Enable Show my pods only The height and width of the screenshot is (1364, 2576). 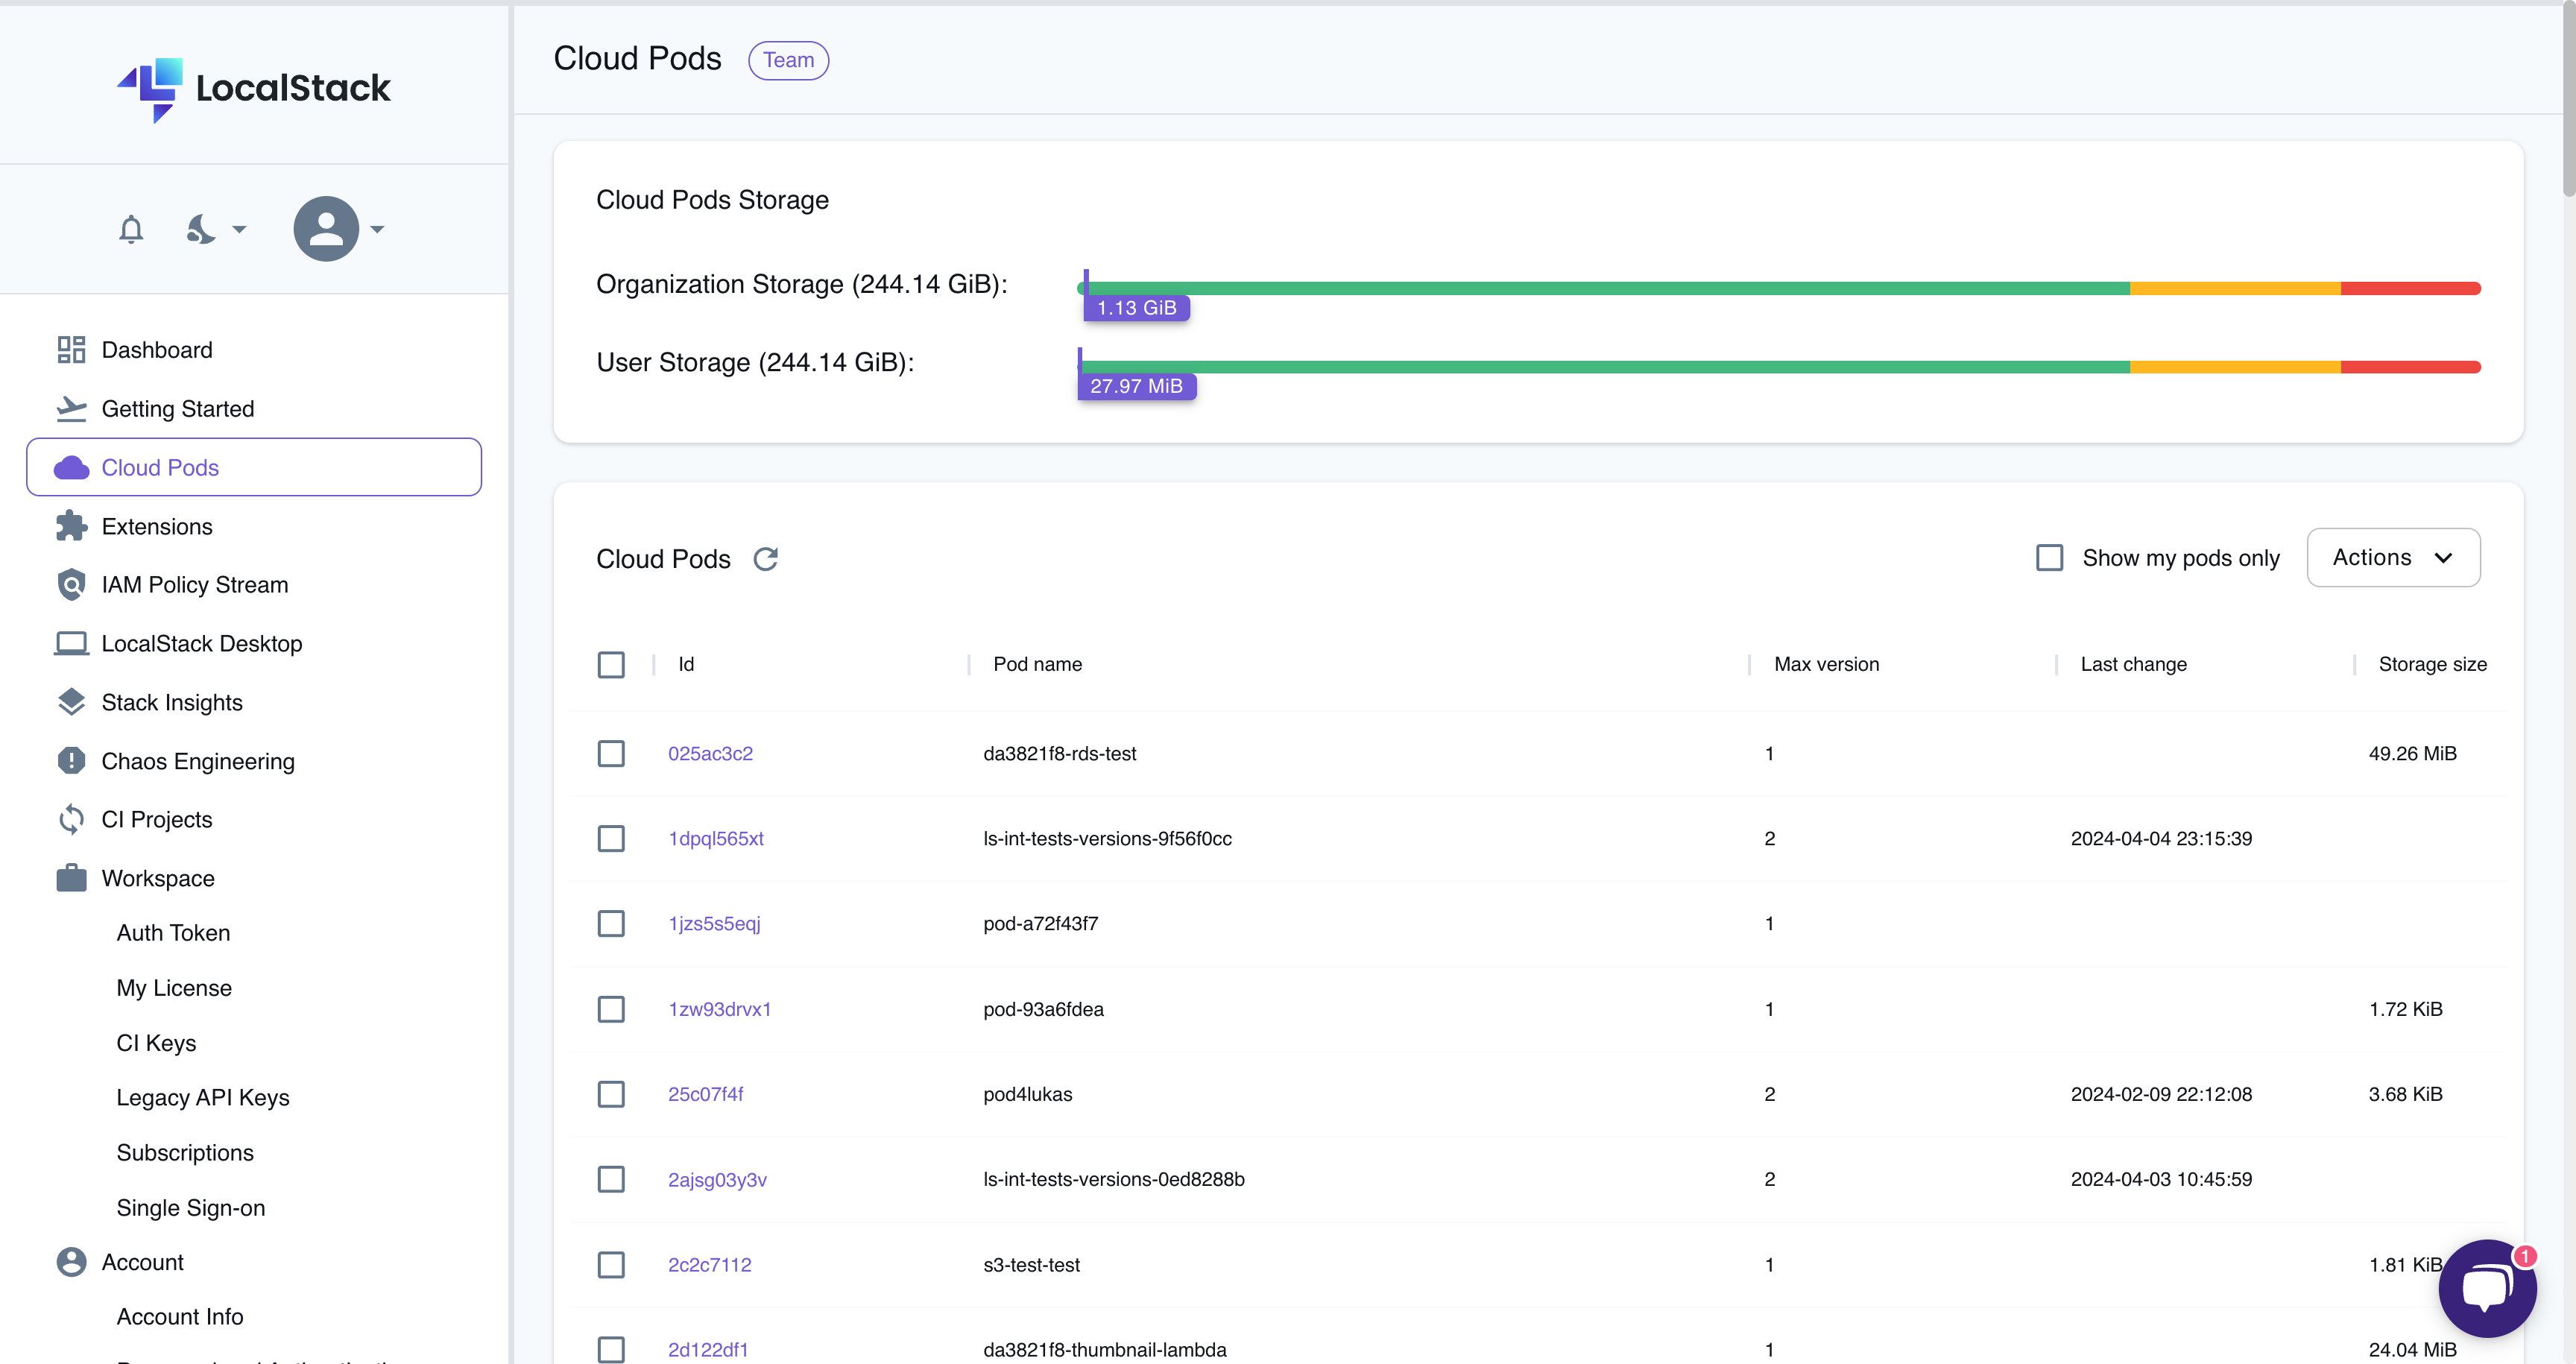point(2050,557)
